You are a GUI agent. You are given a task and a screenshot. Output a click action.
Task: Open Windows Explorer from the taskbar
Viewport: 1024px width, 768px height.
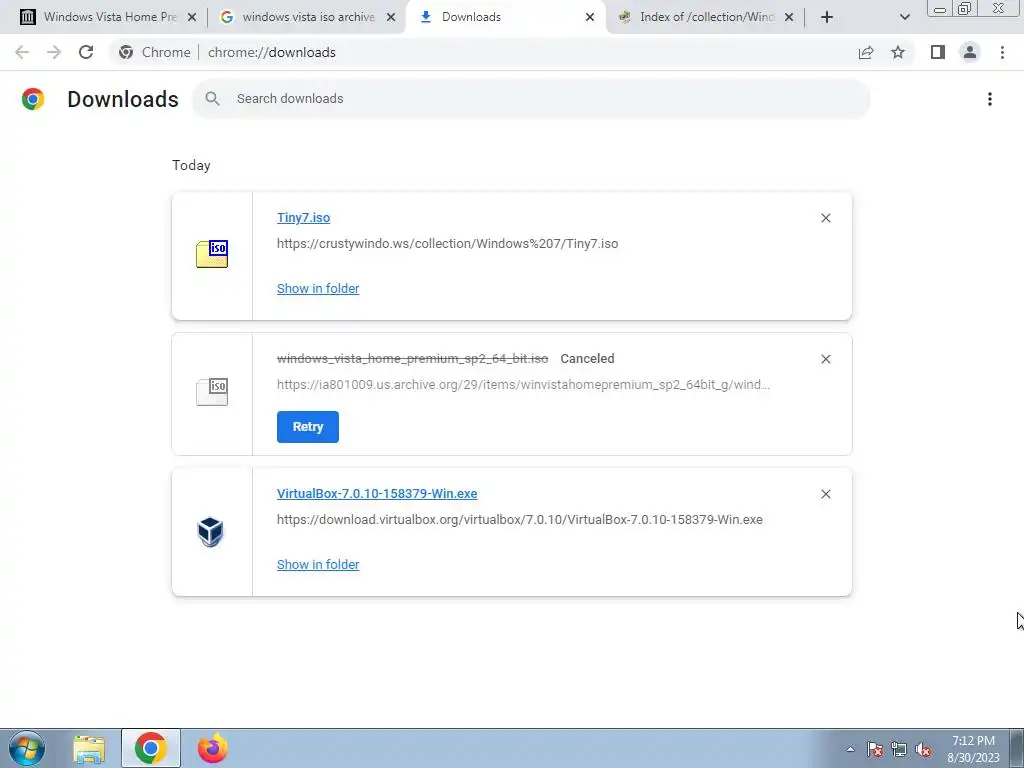point(89,748)
